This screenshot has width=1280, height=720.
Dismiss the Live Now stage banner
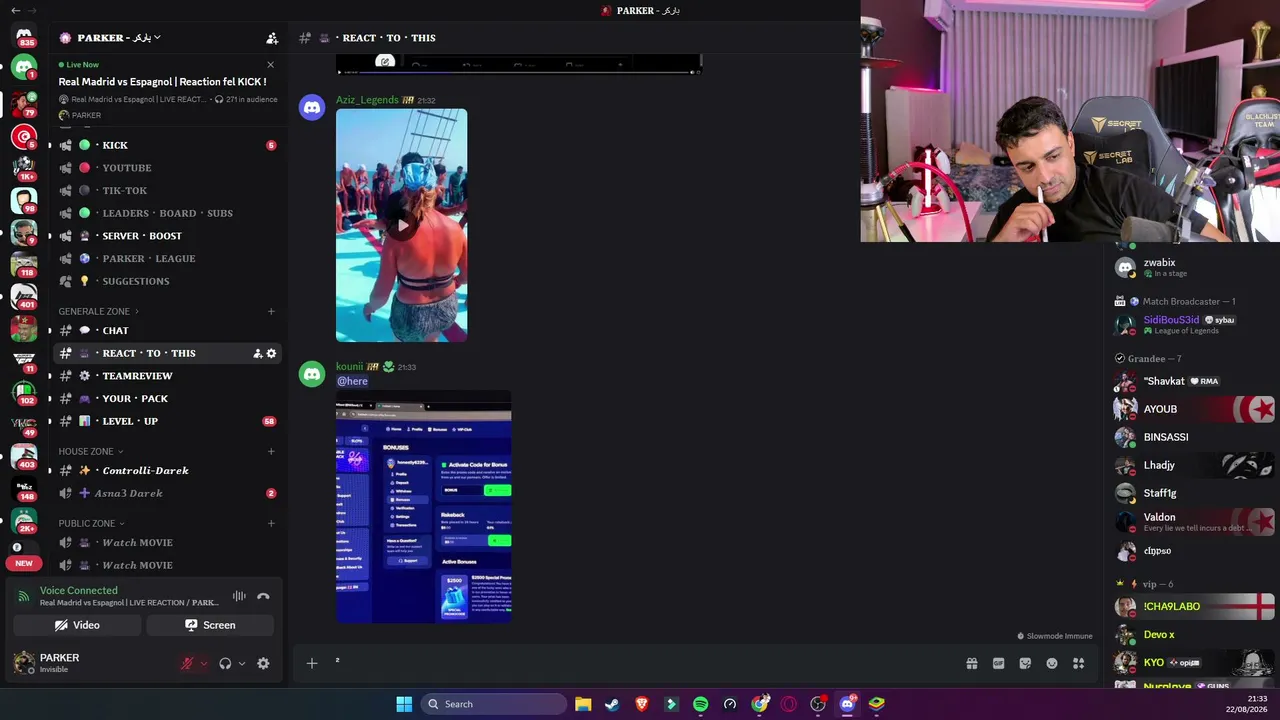click(x=270, y=65)
